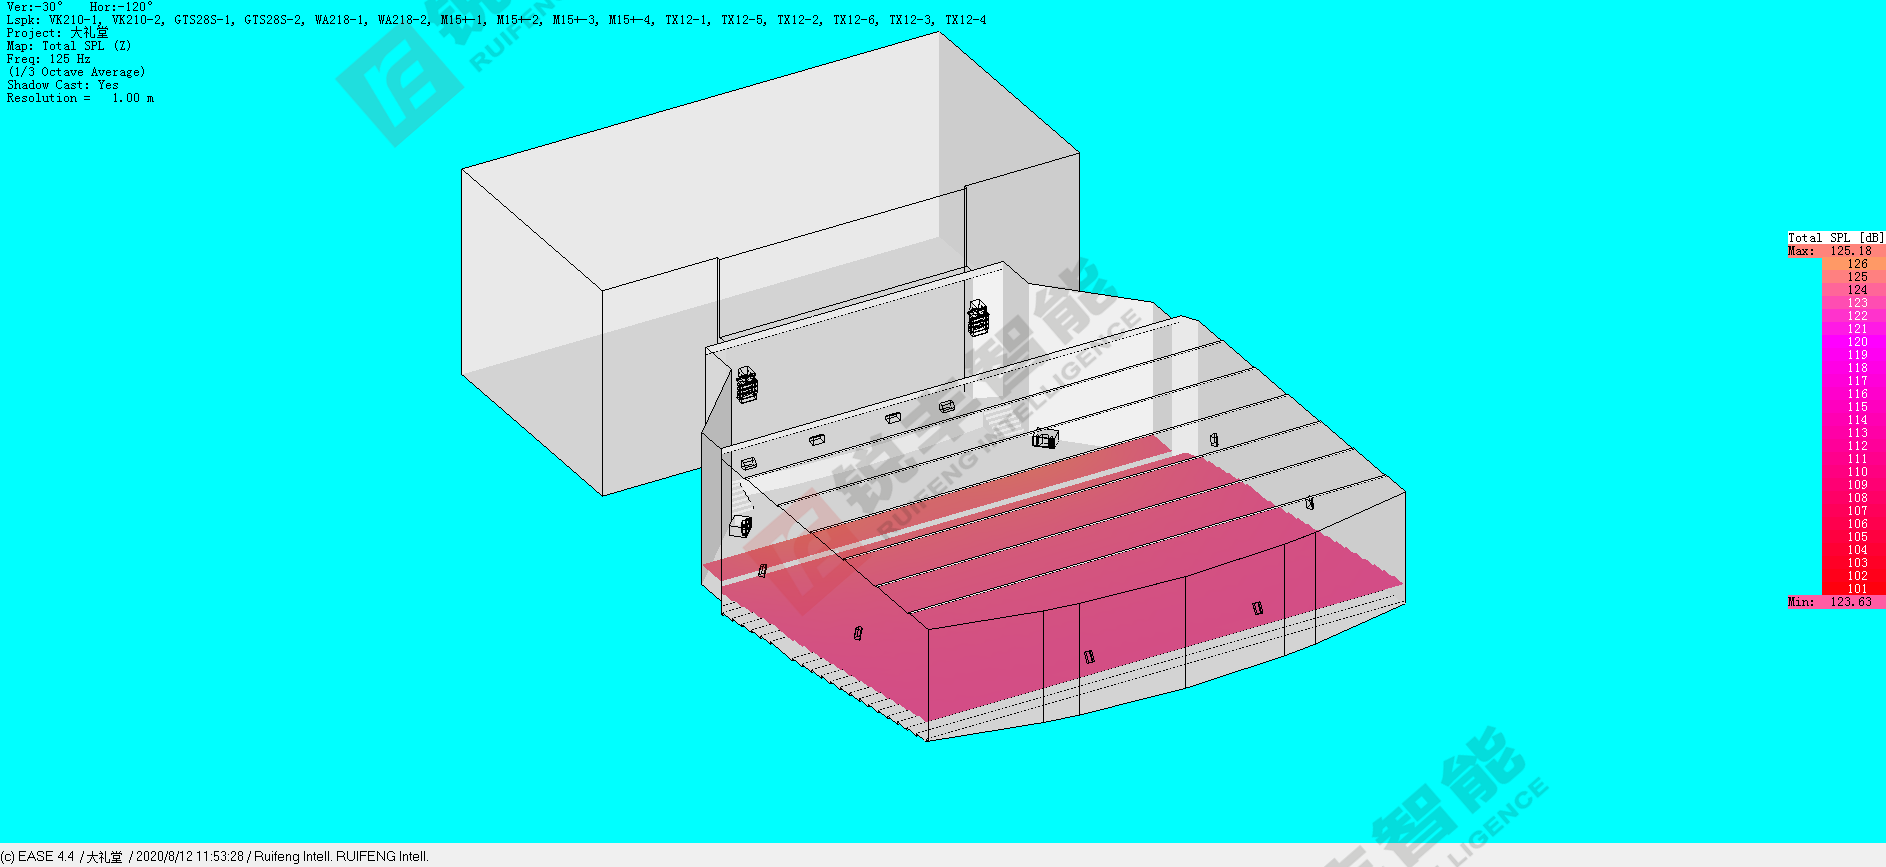Image resolution: width=1886 pixels, height=867 pixels.
Task: Click the Freq: 125 Hz label
Action: pyautogui.click(x=49, y=59)
